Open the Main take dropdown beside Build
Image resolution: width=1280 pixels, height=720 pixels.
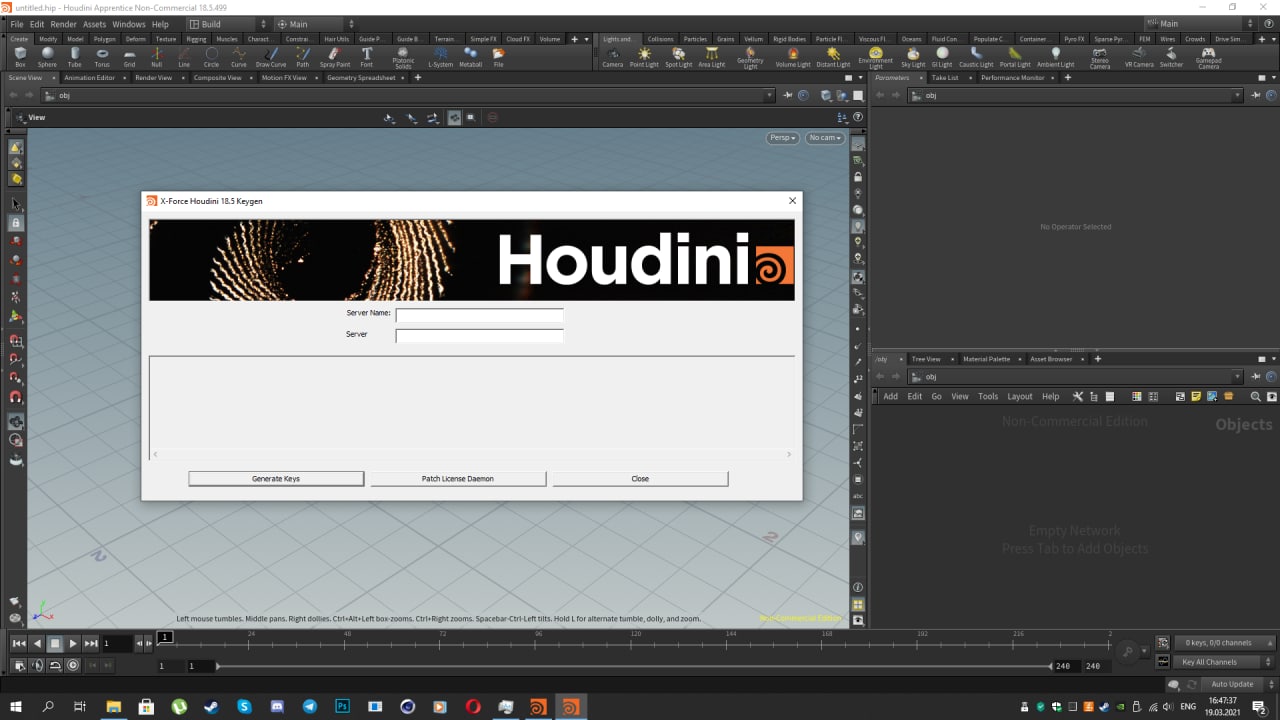(315, 24)
